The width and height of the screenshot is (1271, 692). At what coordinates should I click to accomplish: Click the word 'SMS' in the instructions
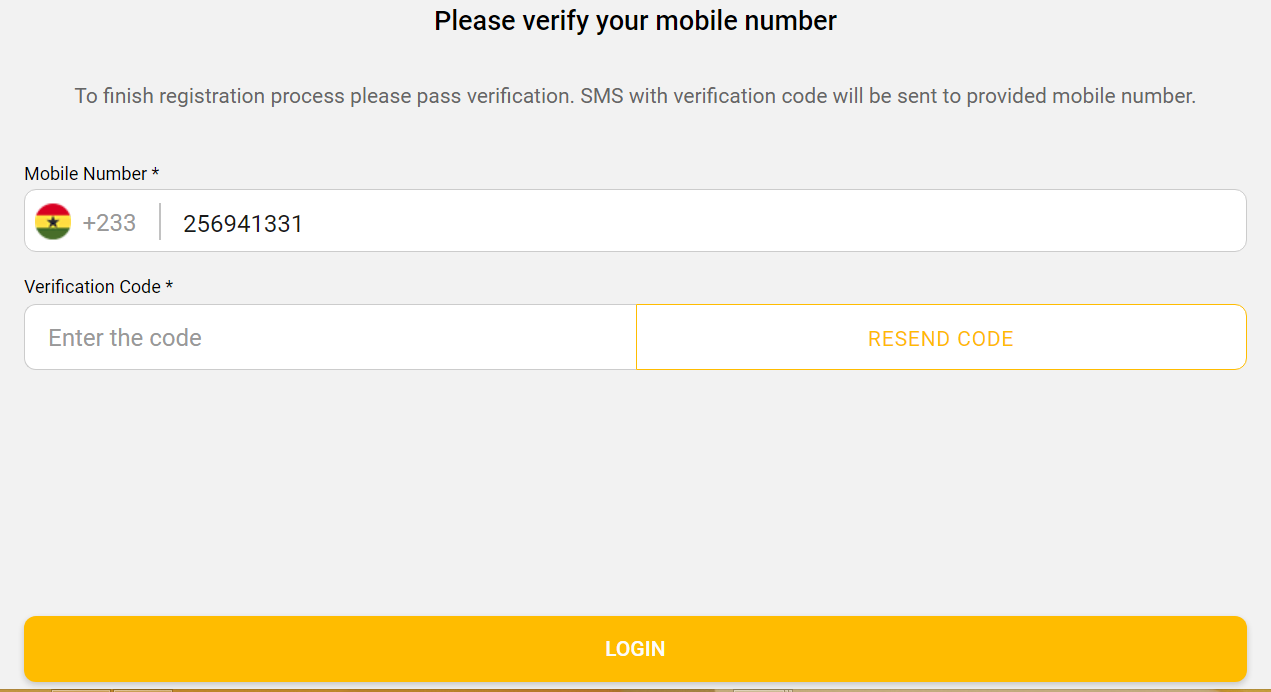602,97
